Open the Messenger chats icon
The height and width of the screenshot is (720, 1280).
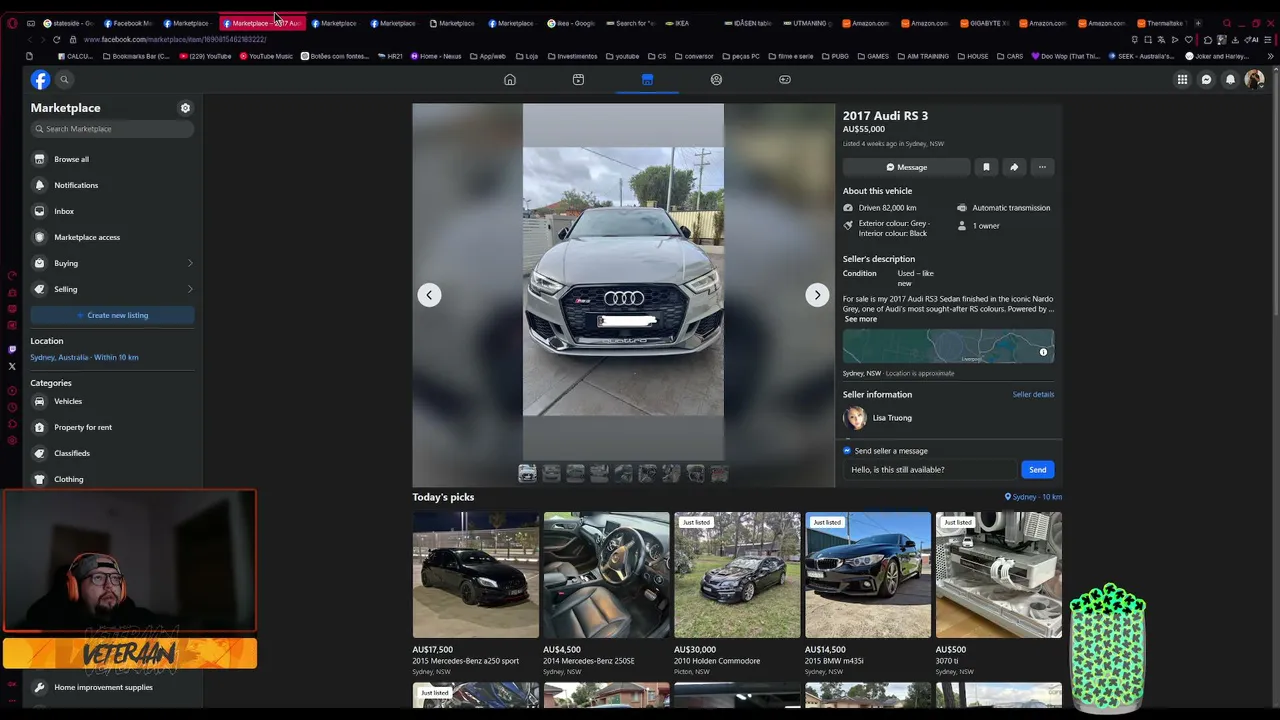1206,80
